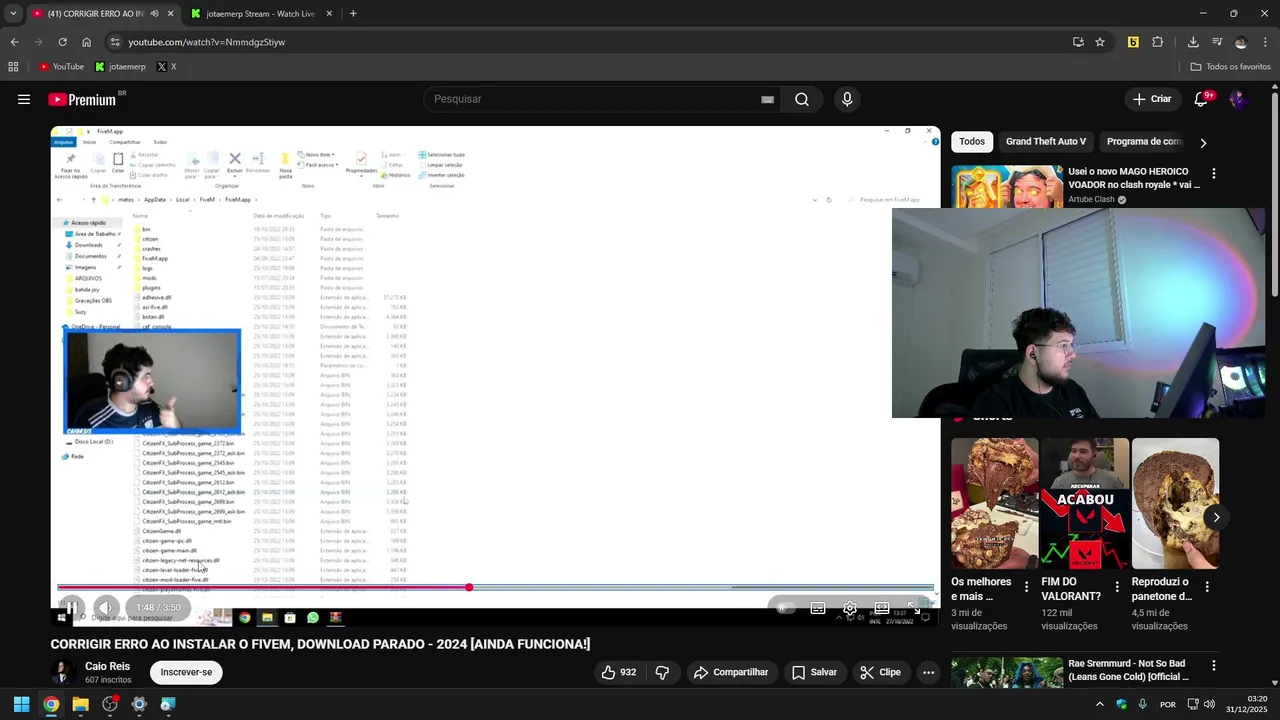The image size is (1280, 720).
Task: Click the Clipe button
Action: pyautogui.click(x=880, y=672)
